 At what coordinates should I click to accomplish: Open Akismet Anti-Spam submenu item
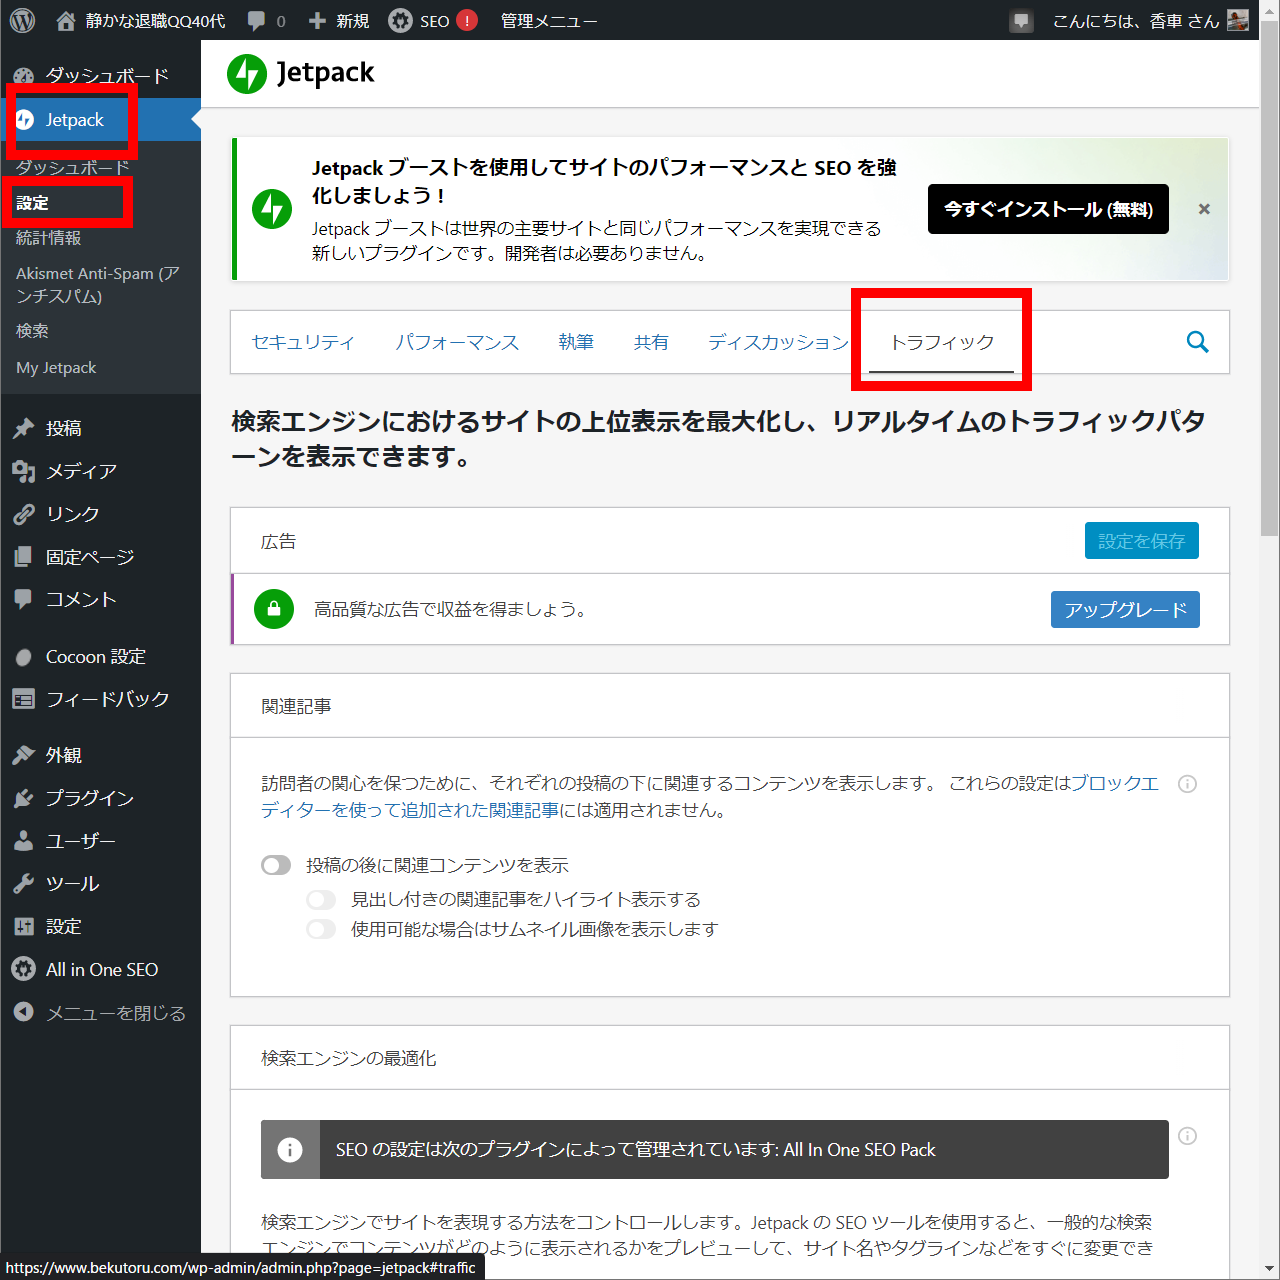click(98, 284)
